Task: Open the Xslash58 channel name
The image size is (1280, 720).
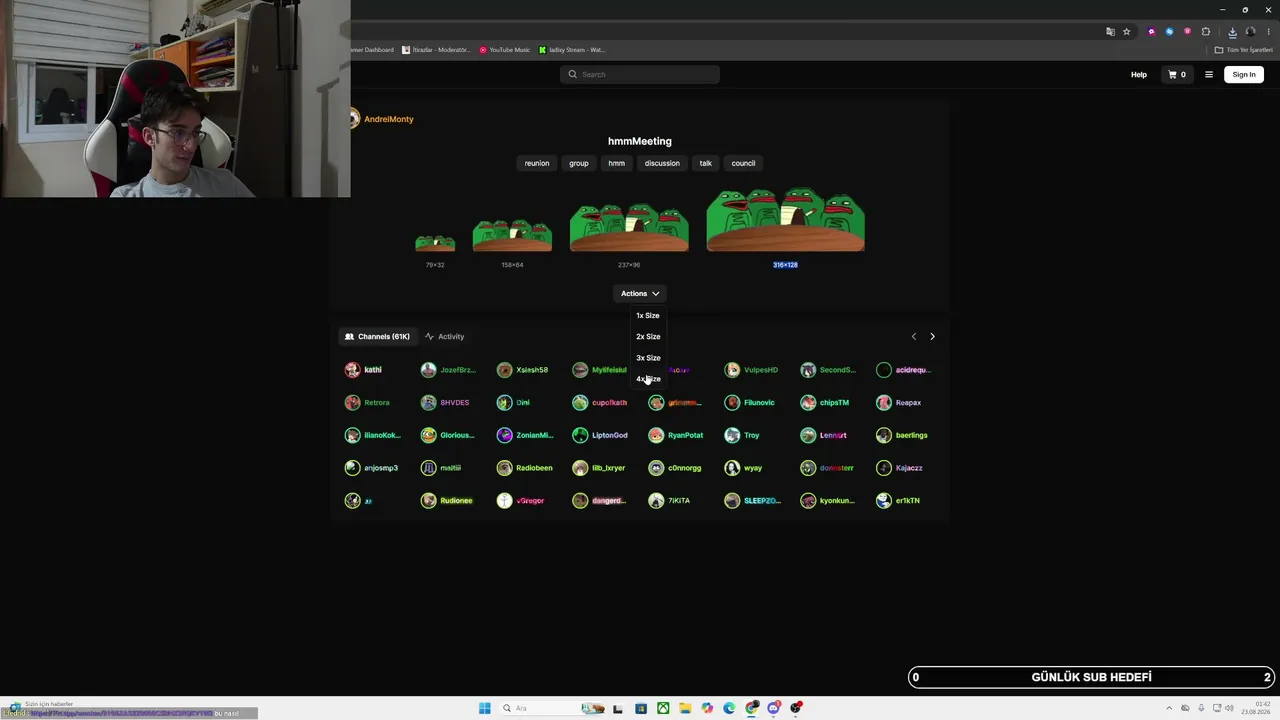Action: 532,370
